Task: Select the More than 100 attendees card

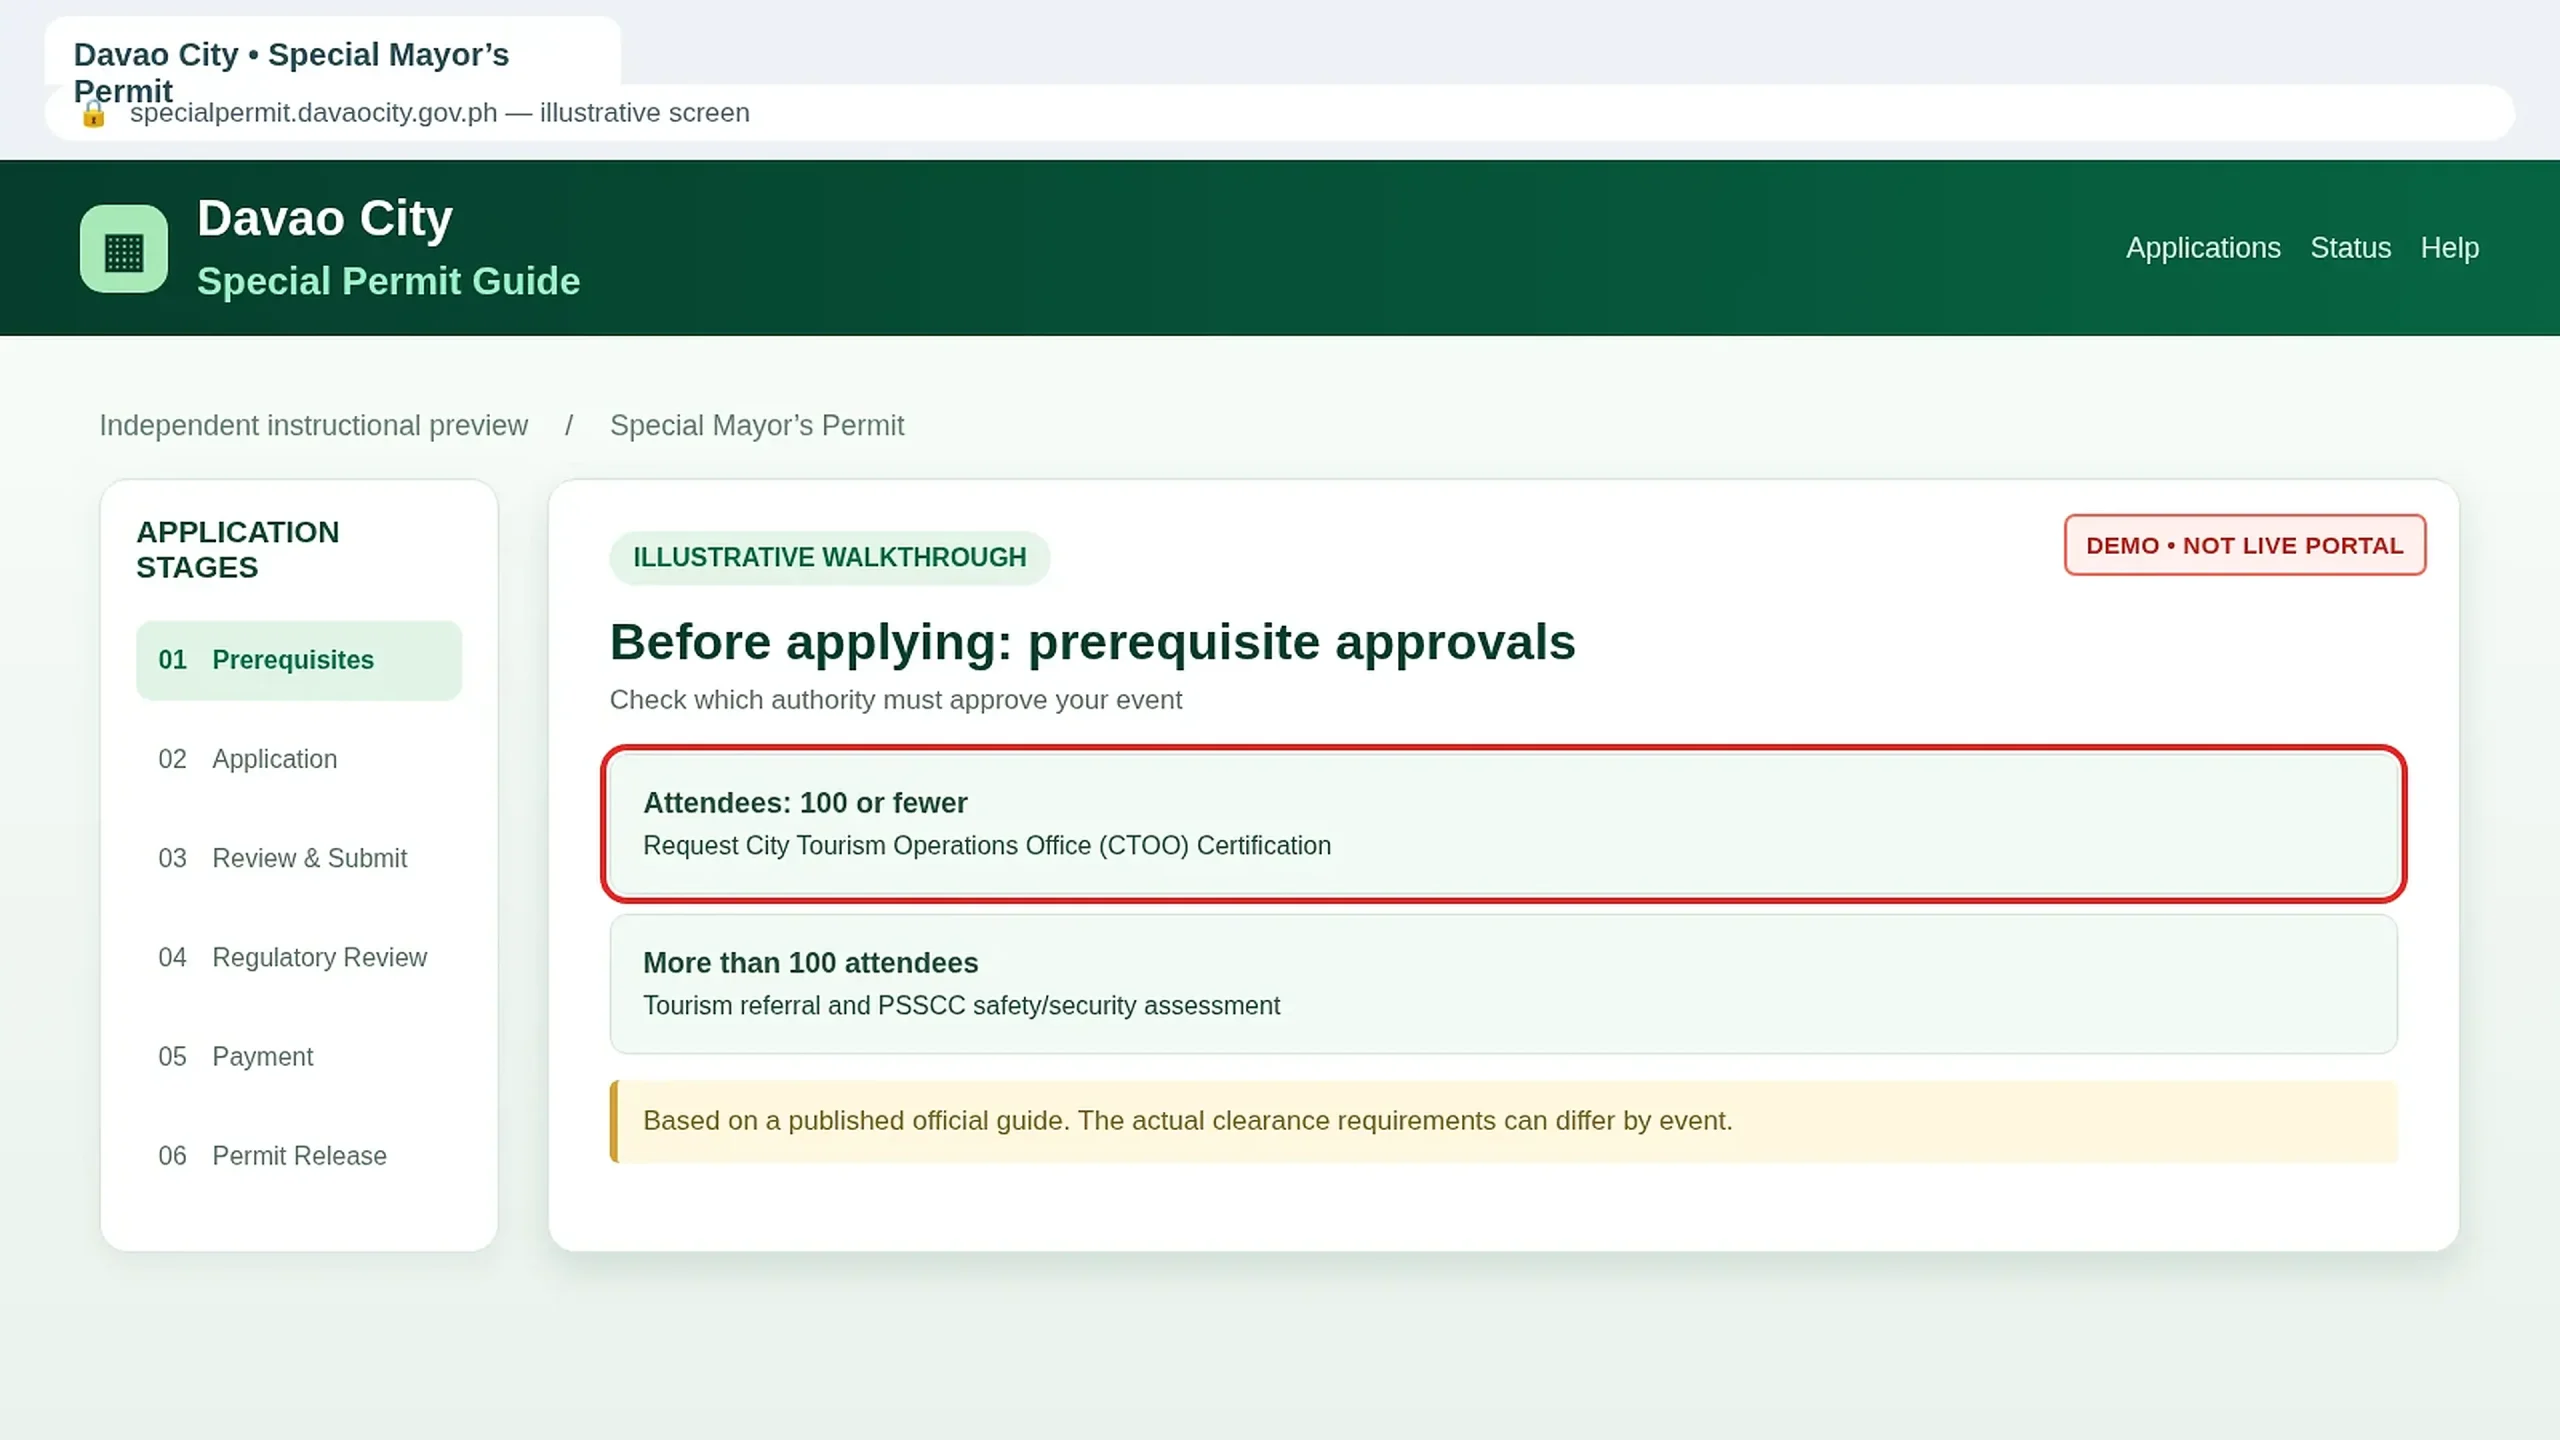Action: (x=1504, y=984)
